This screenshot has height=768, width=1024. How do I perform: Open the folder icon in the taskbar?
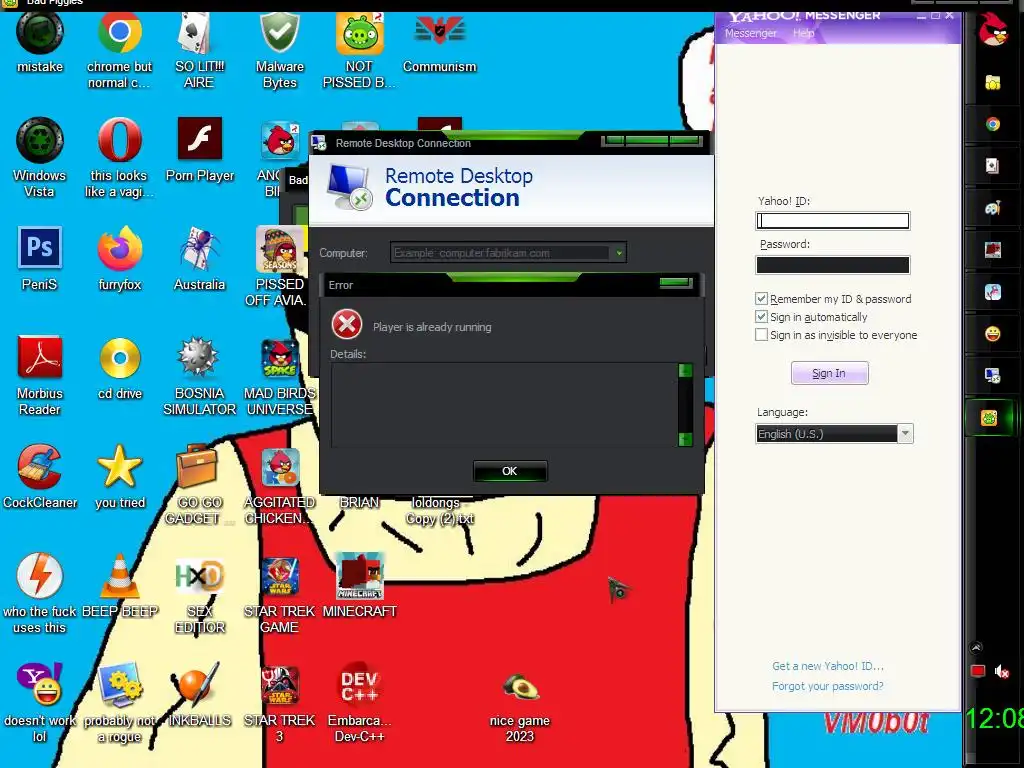[x=993, y=82]
